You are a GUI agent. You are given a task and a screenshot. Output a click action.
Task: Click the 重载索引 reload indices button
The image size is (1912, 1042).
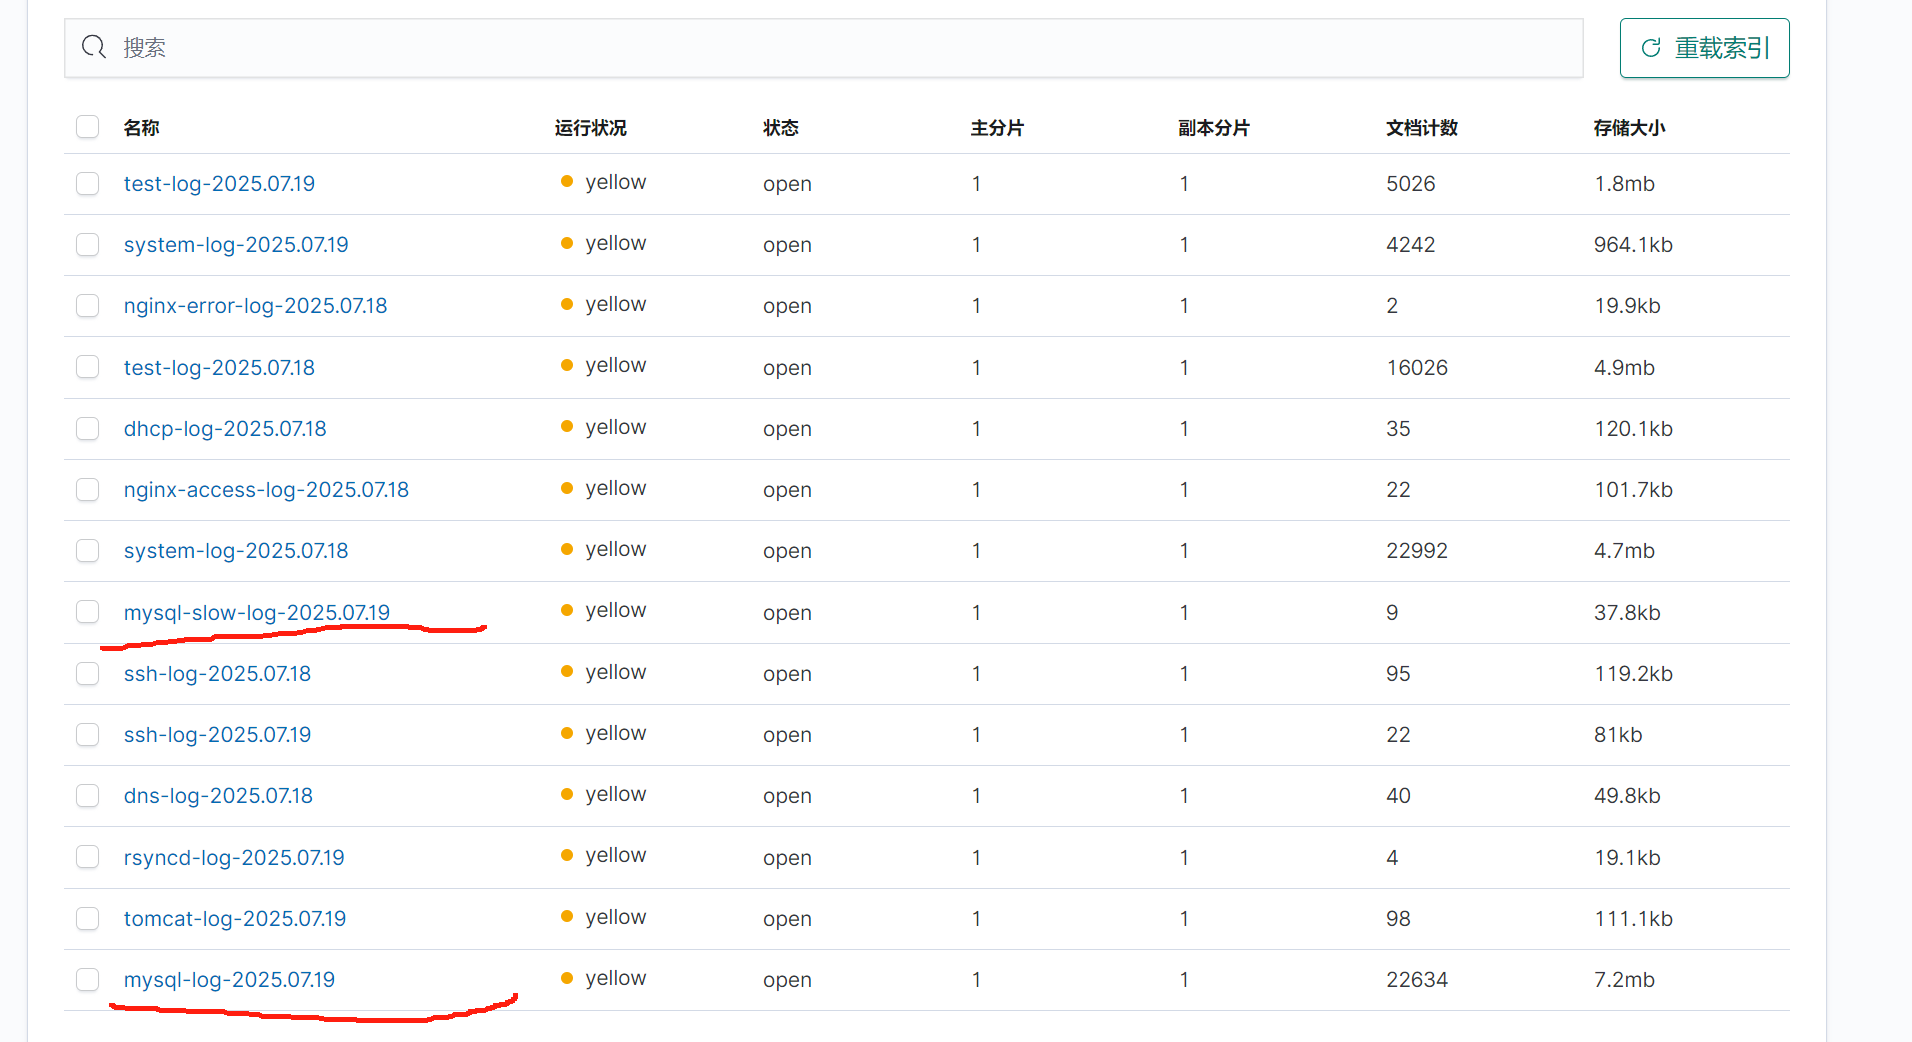(1704, 48)
